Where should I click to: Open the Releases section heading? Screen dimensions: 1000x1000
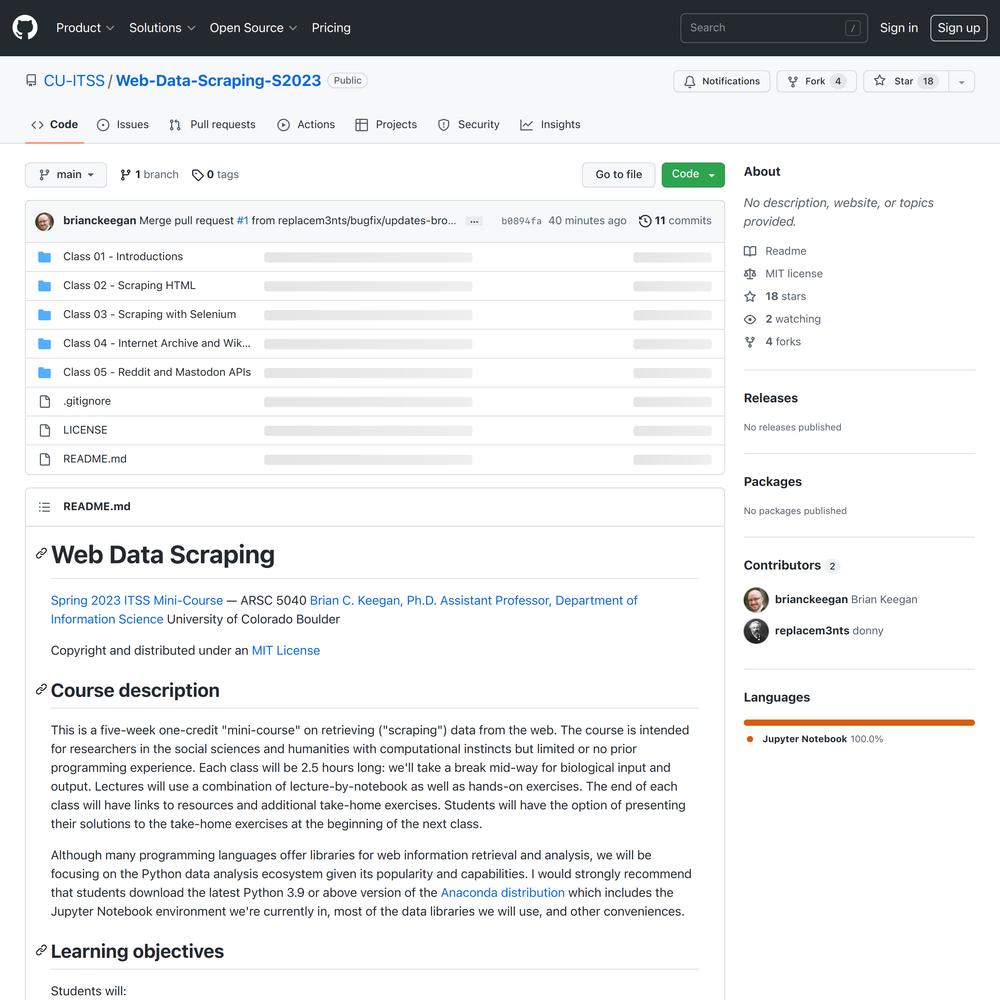[x=770, y=398]
